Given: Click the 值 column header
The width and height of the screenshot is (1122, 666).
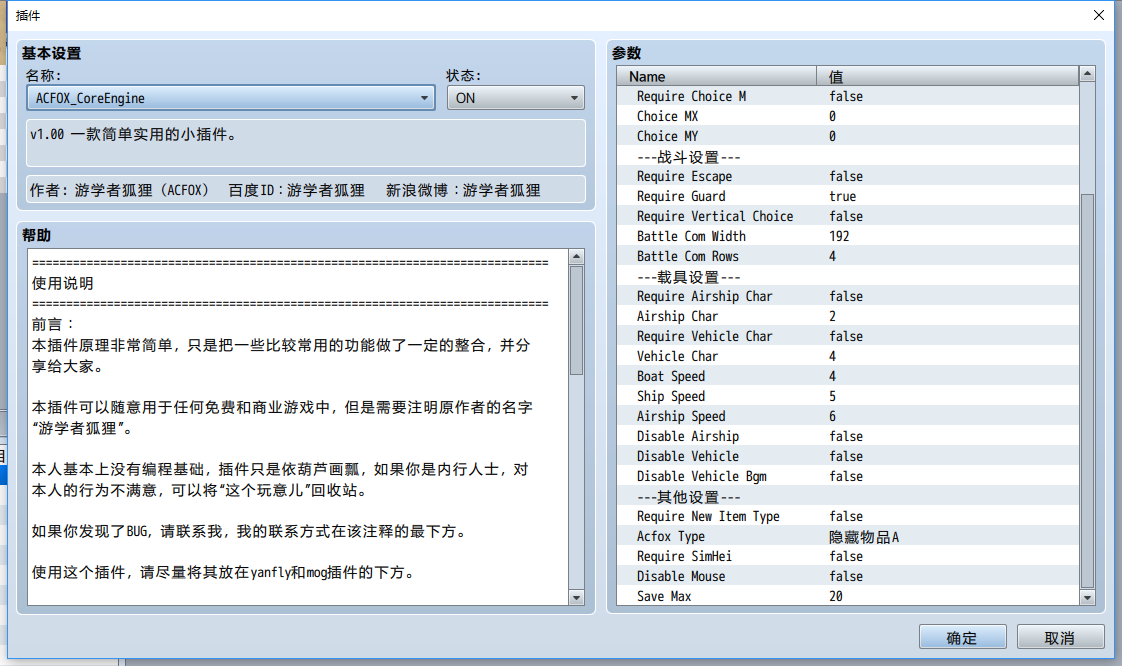Looking at the screenshot, I should click(x=947, y=76).
